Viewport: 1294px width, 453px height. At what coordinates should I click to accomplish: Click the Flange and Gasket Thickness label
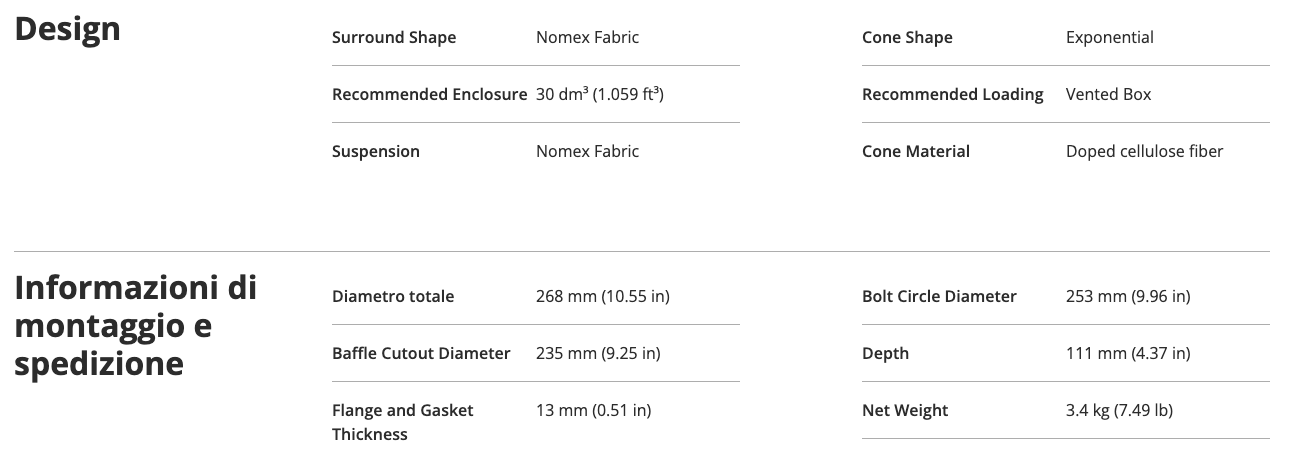(402, 422)
